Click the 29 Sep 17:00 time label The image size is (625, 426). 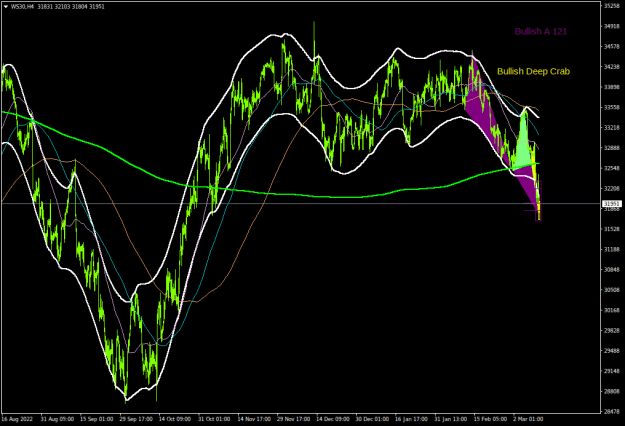pos(136,419)
